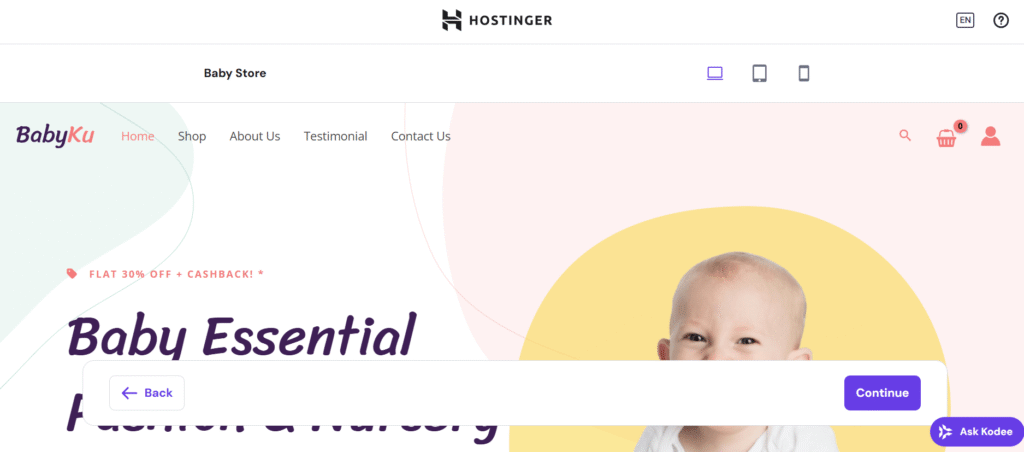Click the Flat 30% Off cashback tag
Viewport: 1024px width, 452px height.
point(165,274)
